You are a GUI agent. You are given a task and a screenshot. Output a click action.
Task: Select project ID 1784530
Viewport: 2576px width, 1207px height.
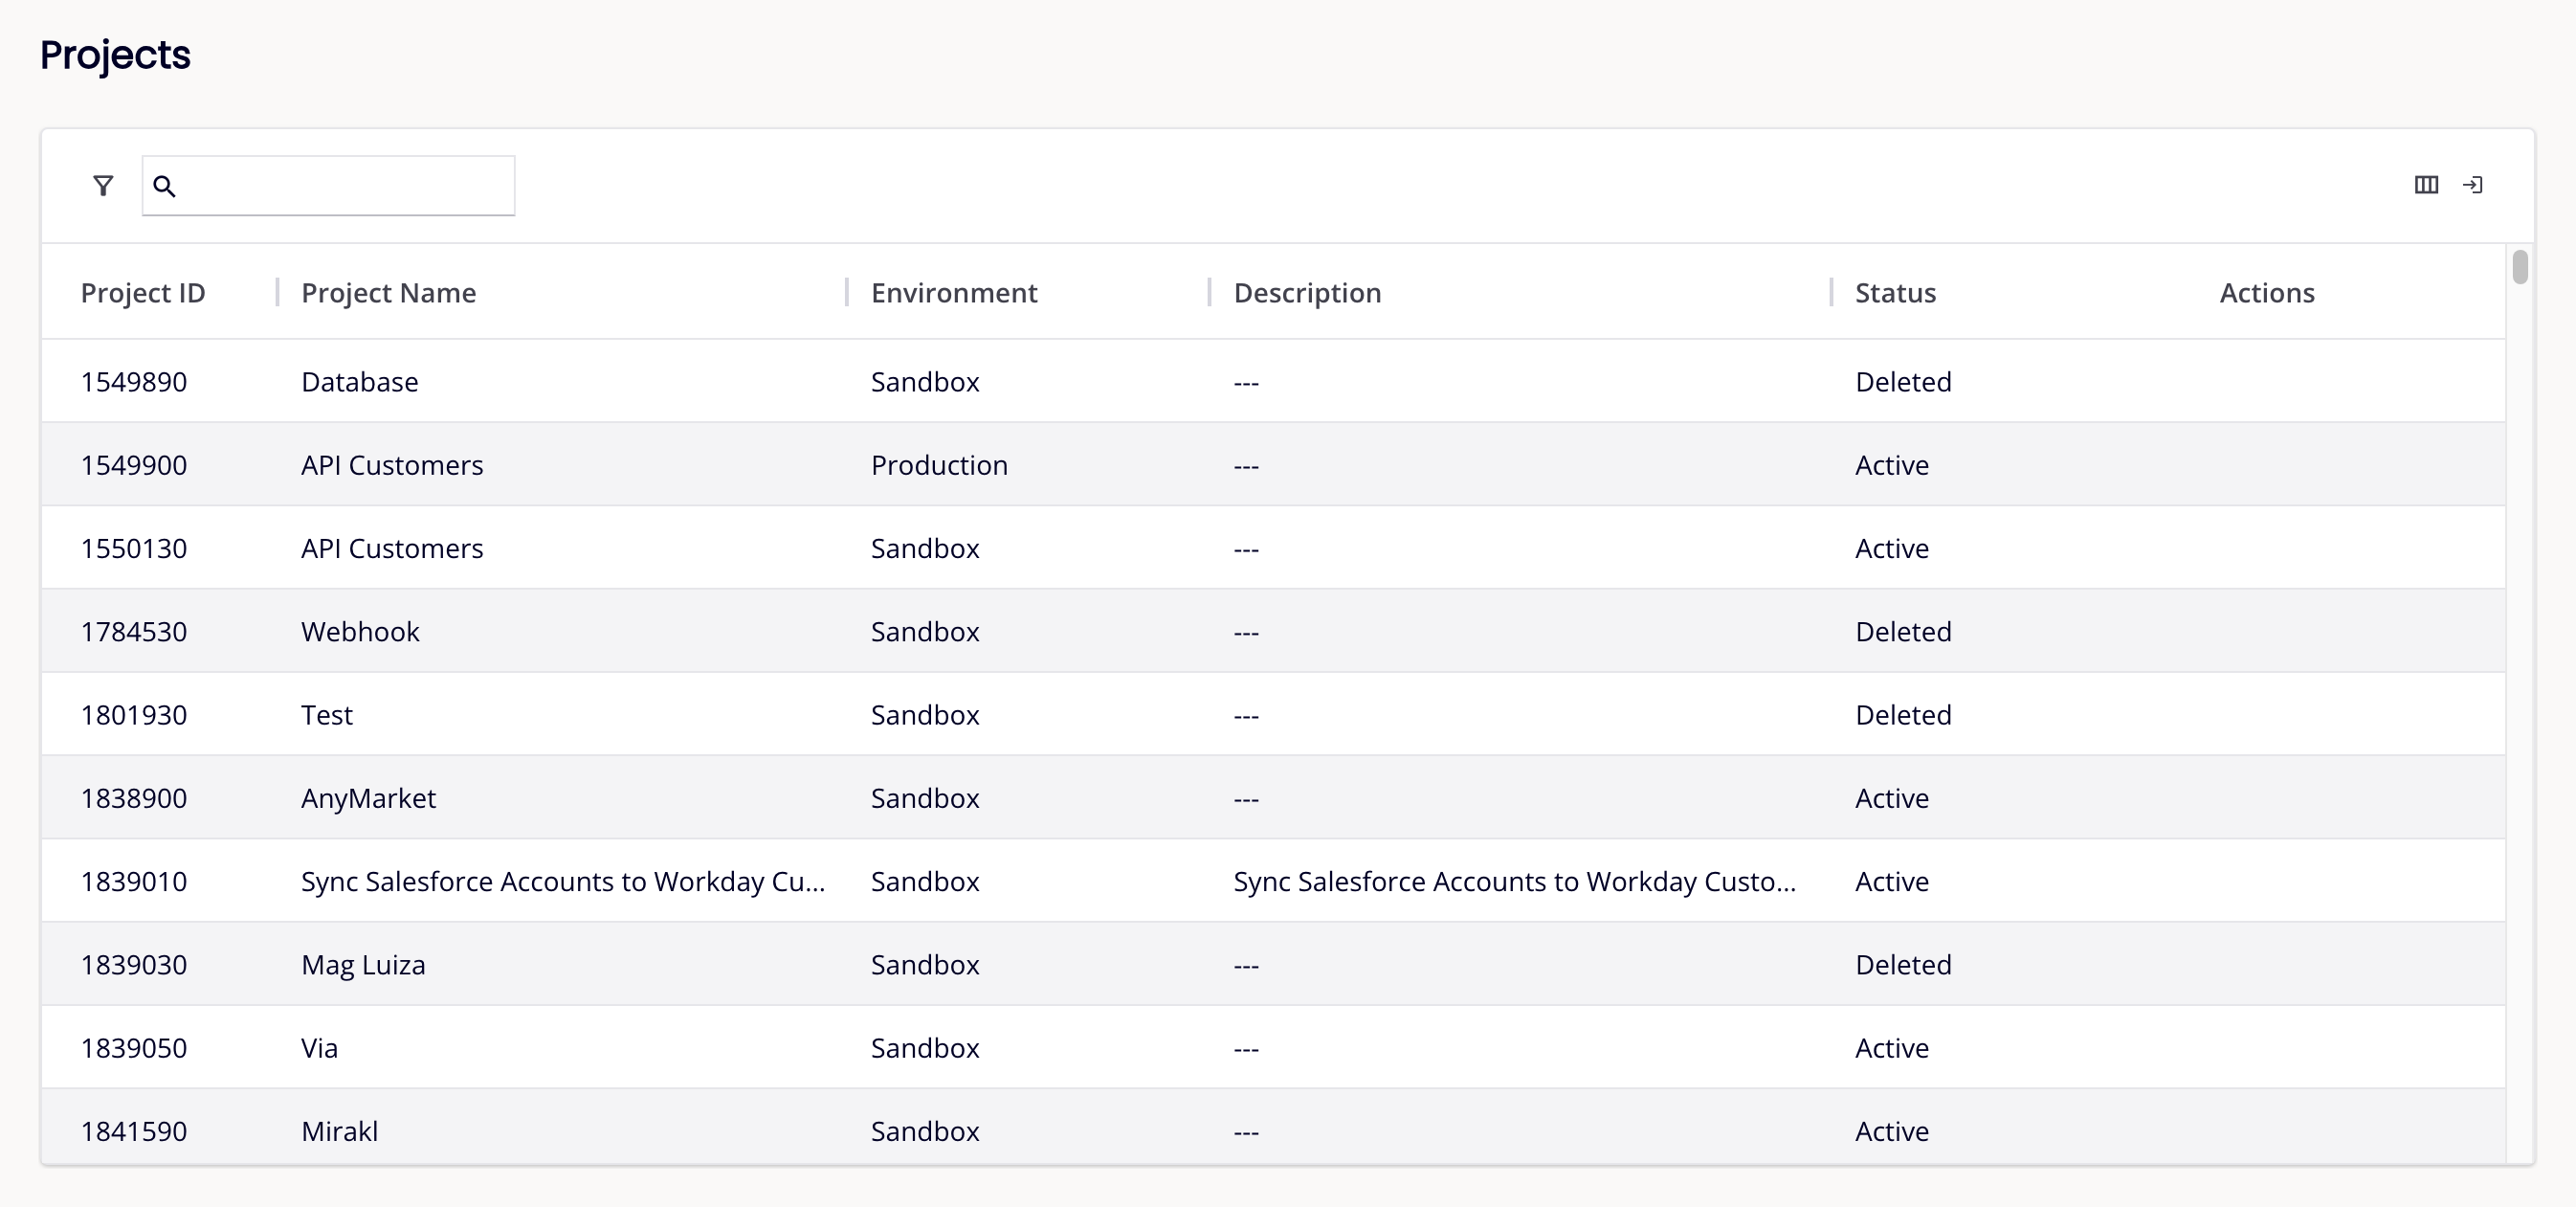click(x=134, y=632)
